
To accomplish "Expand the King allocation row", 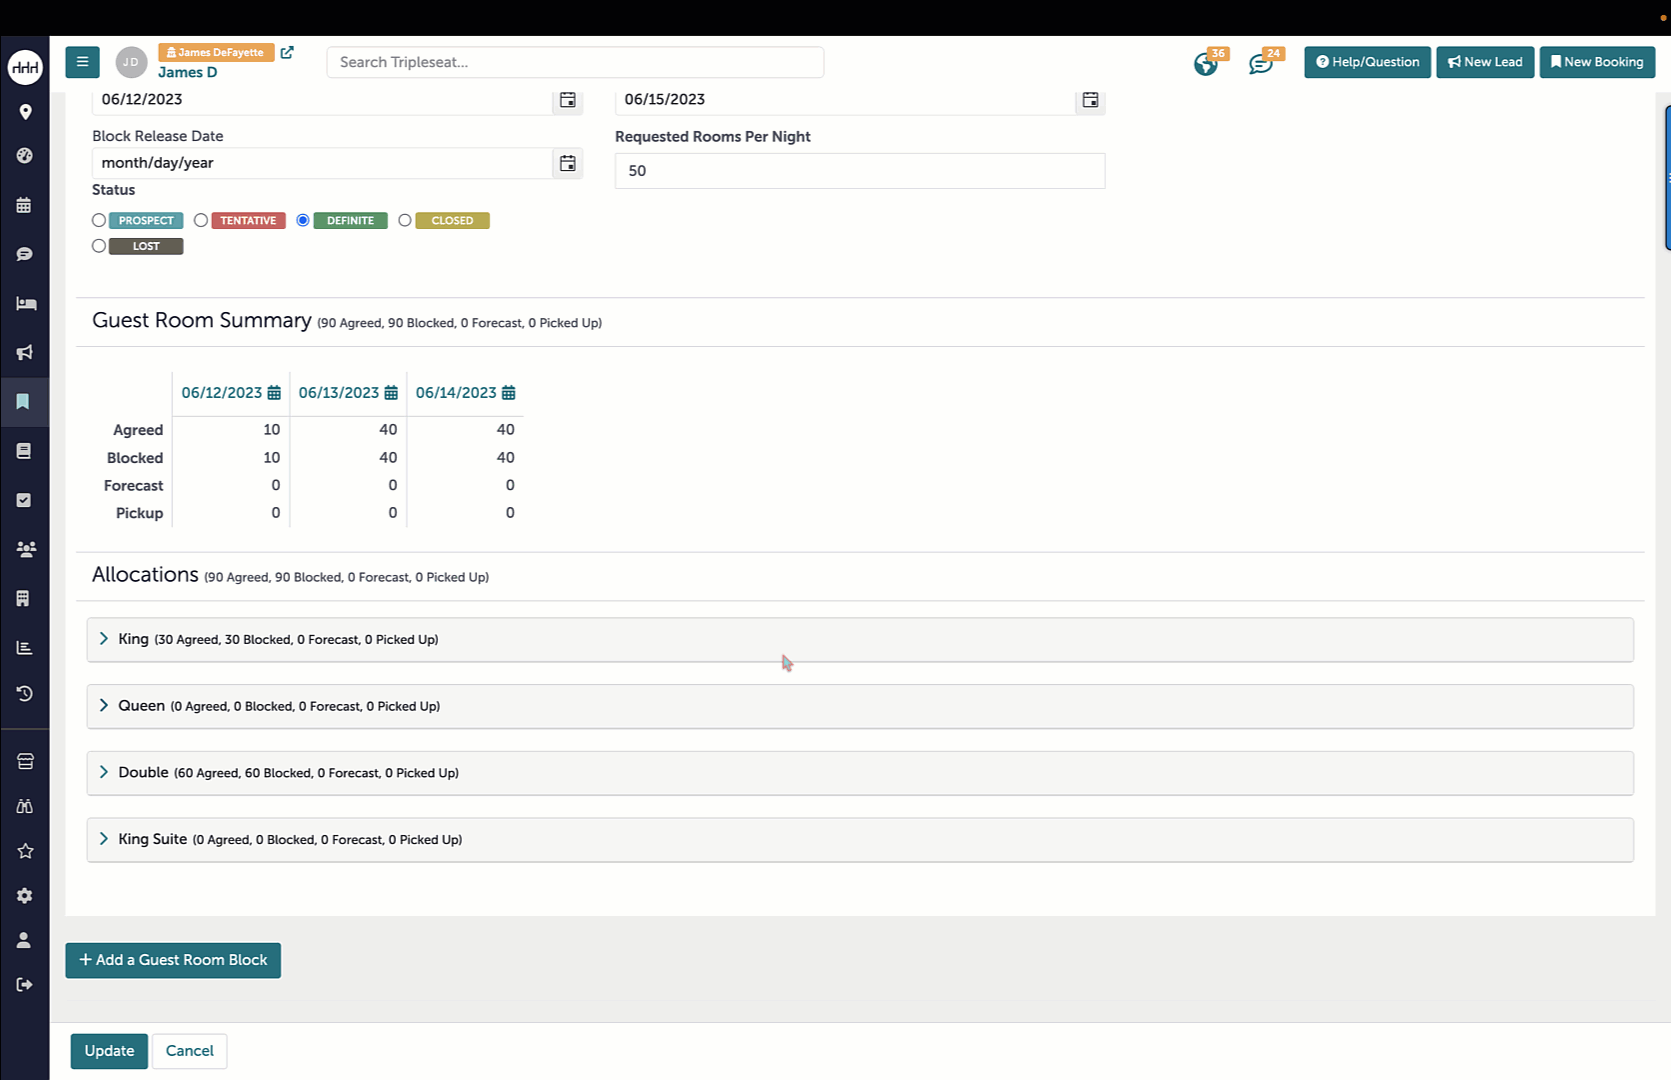I will (104, 639).
